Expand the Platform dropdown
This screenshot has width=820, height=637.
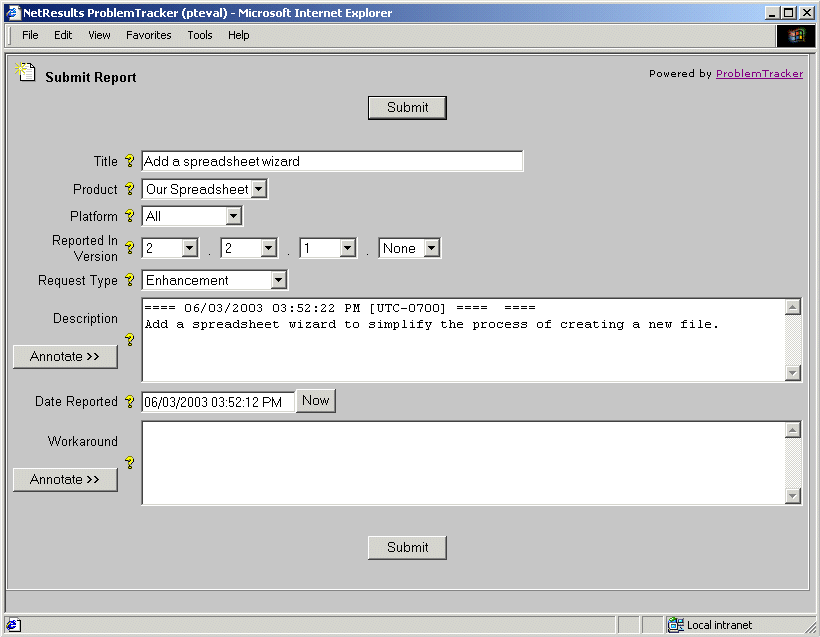click(x=233, y=216)
